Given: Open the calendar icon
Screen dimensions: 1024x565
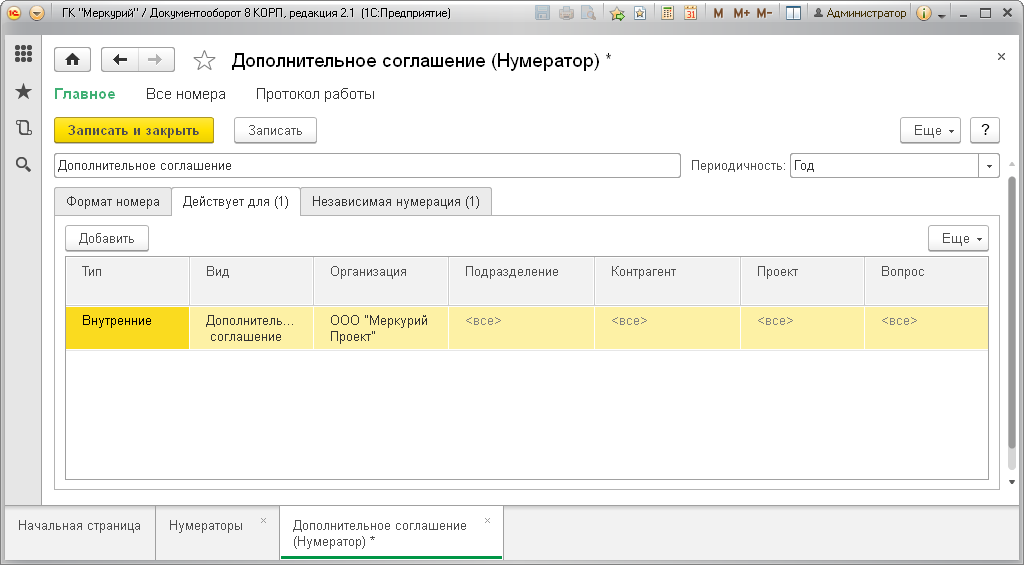Looking at the screenshot, I should pos(690,13).
